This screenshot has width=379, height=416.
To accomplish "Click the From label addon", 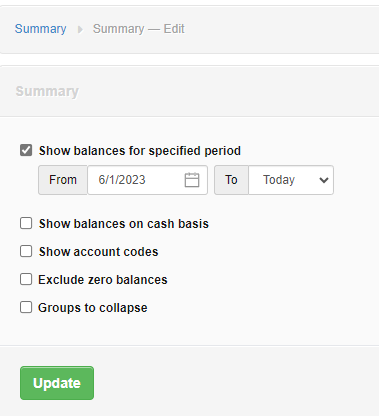I will tap(63, 180).
